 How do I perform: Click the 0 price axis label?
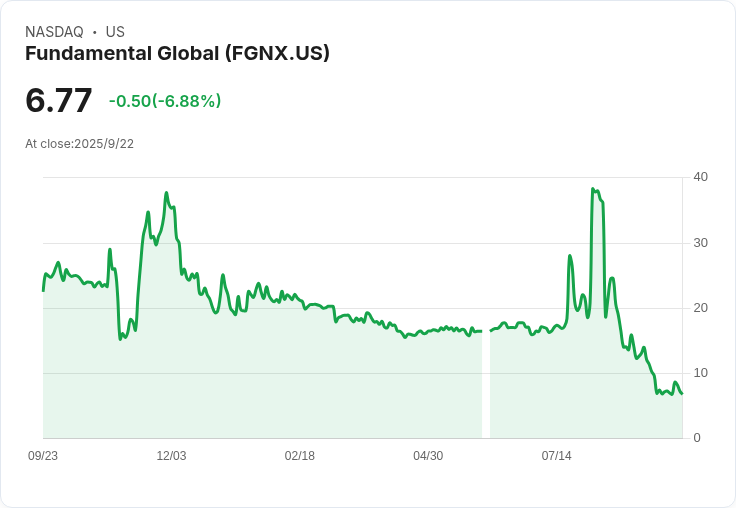pyautogui.click(x=697, y=438)
